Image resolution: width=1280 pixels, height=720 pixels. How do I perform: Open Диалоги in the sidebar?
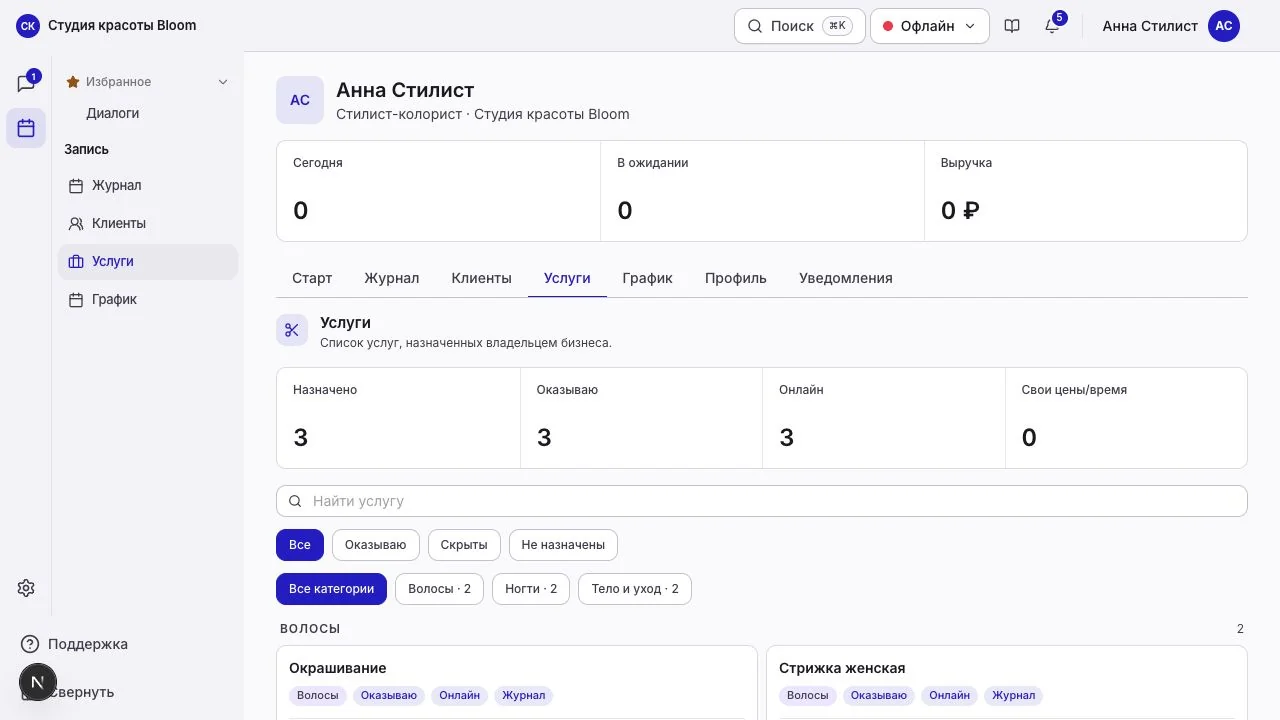112,113
